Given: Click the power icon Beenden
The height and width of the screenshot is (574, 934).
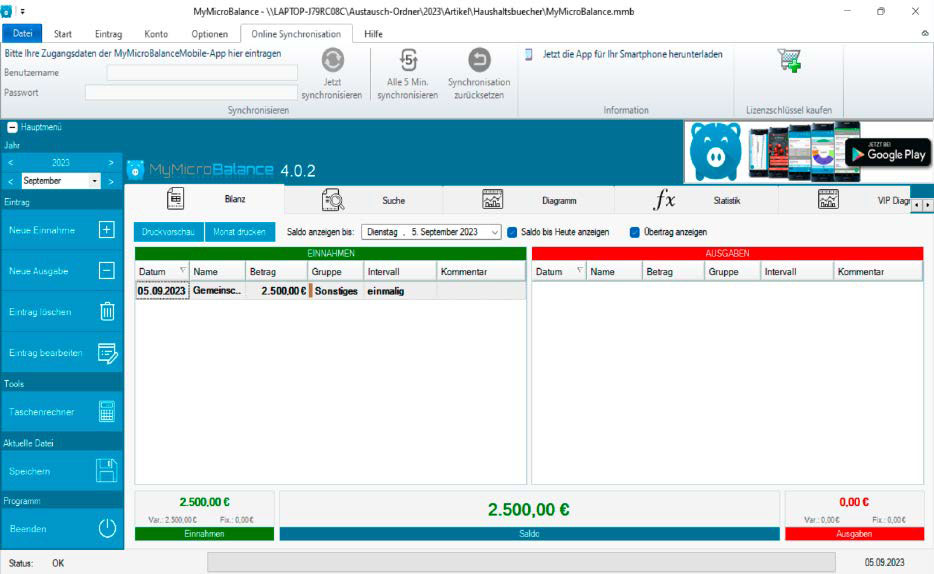Looking at the screenshot, I should pyautogui.click(x=107, y=528).
